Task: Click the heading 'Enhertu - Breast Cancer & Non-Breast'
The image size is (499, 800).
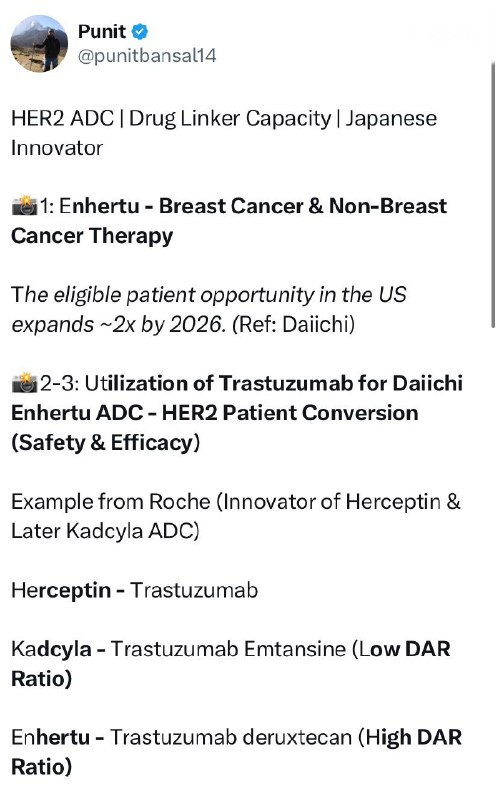Action: tap(253, 206)
